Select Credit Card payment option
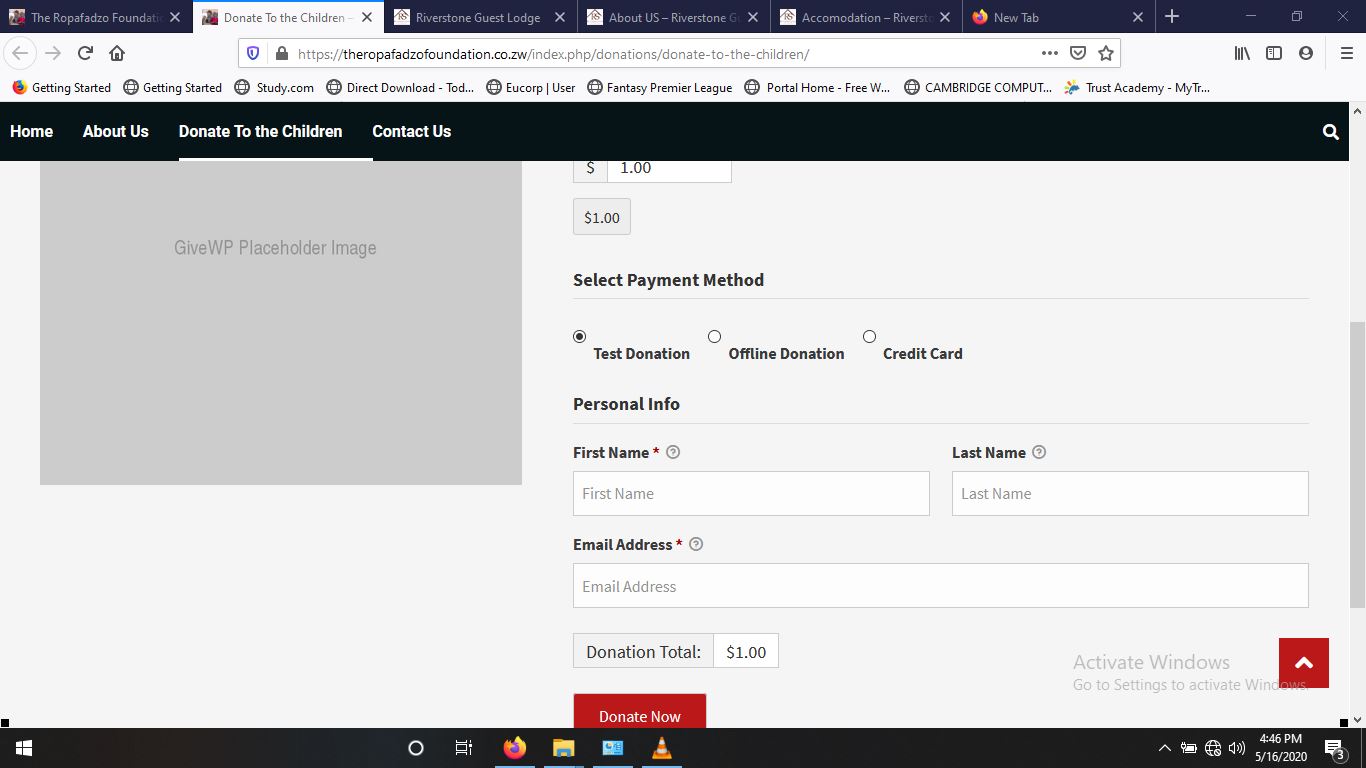Image resolution: width=1366 pixels, height=768 pixels. coord(869,337)
